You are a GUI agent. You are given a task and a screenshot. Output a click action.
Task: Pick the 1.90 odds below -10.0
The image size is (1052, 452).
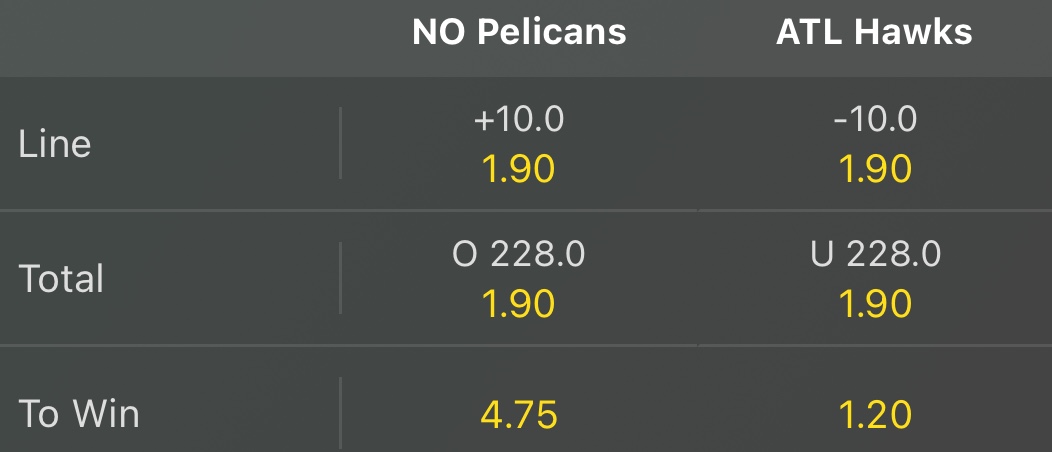(x=874, y=169)
